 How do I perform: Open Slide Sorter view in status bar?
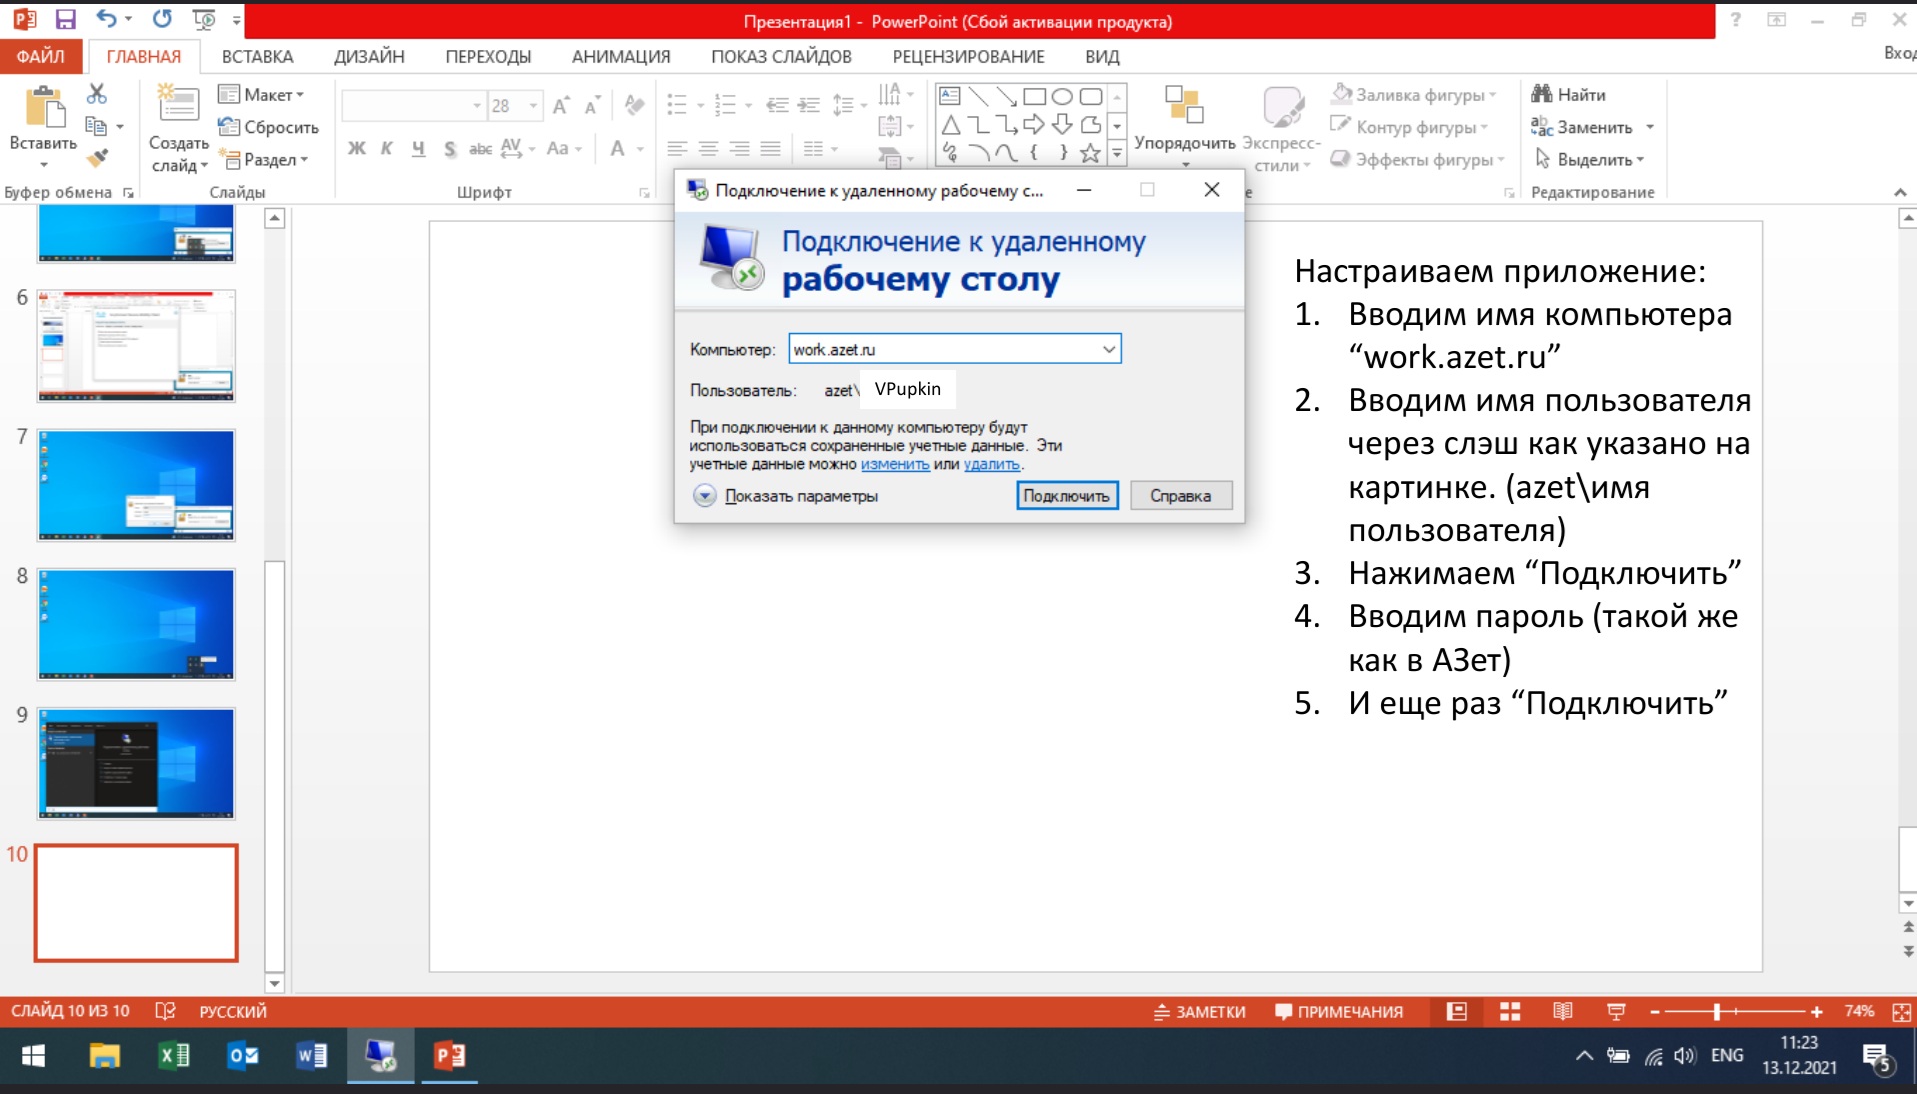pyautogui.click(x=1510, y=1012)
